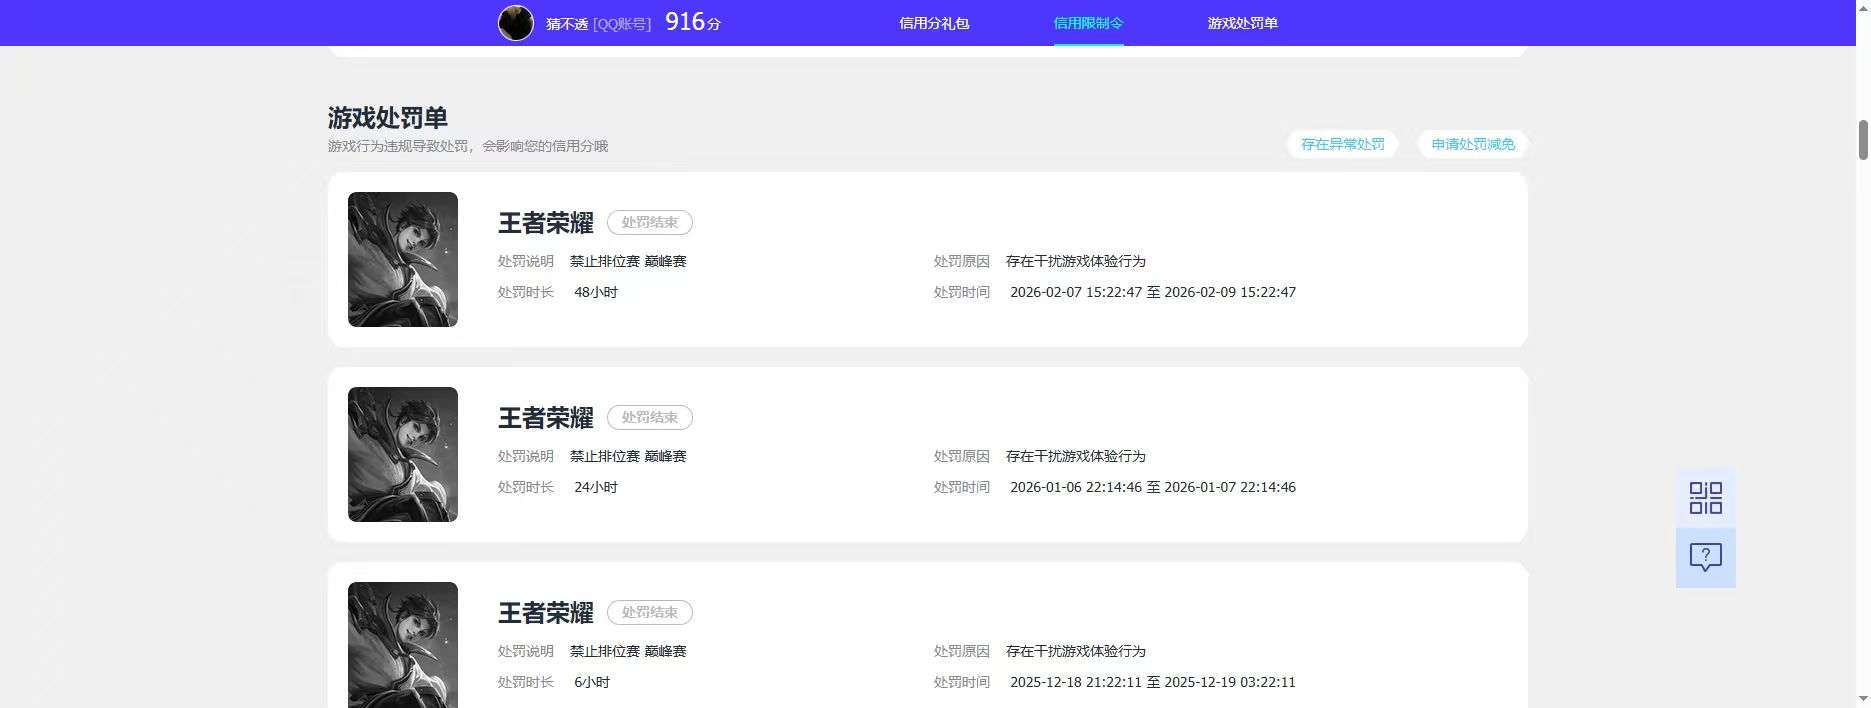Click the 王者荣耀 title of the 6小时 record

546,613
